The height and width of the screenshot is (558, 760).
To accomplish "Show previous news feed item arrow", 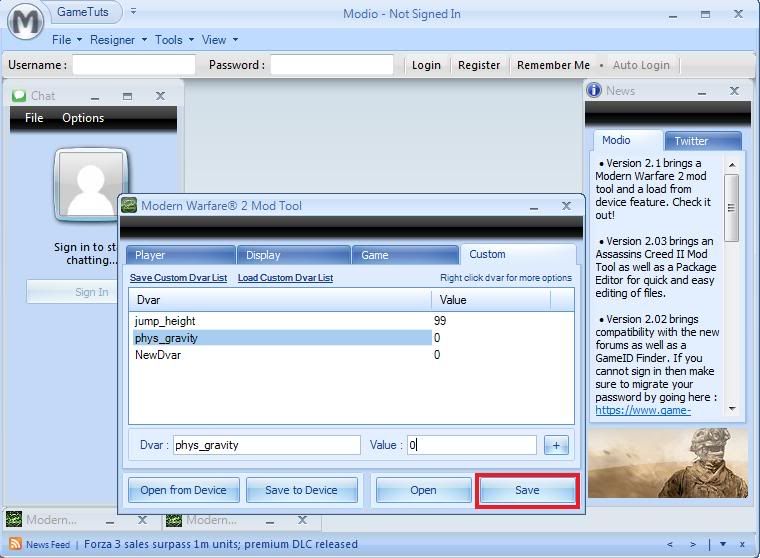I will click(x=670, y=544).
